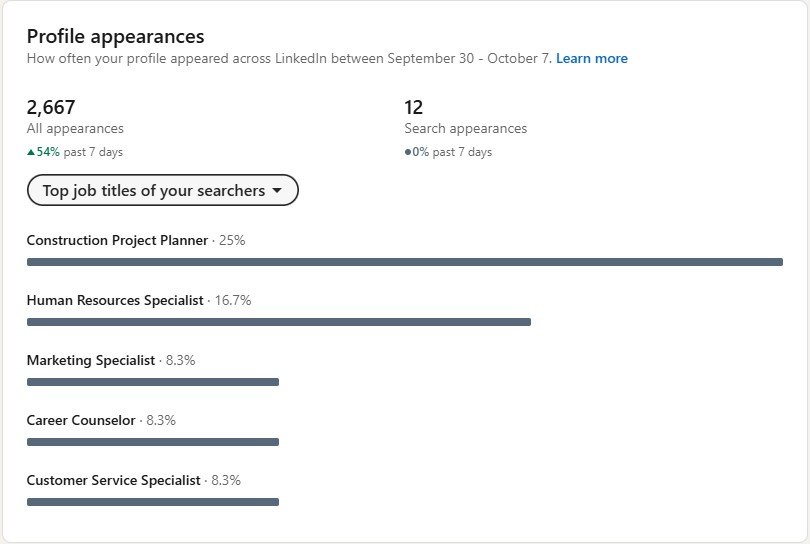810x544 pixels.
Task: Click the Marketing Specialist bar
Action: [152, 382]
